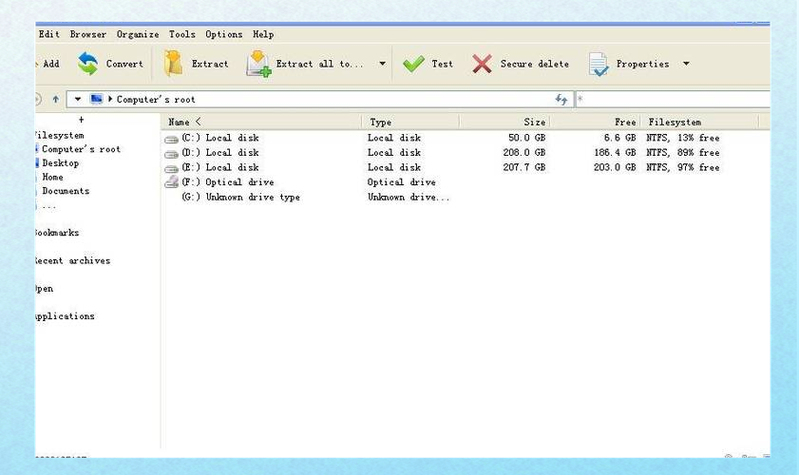Viewport: 799px width, 475px height.
Task: Click the refresh icon in address bar
Action: [x=561, y=99]
